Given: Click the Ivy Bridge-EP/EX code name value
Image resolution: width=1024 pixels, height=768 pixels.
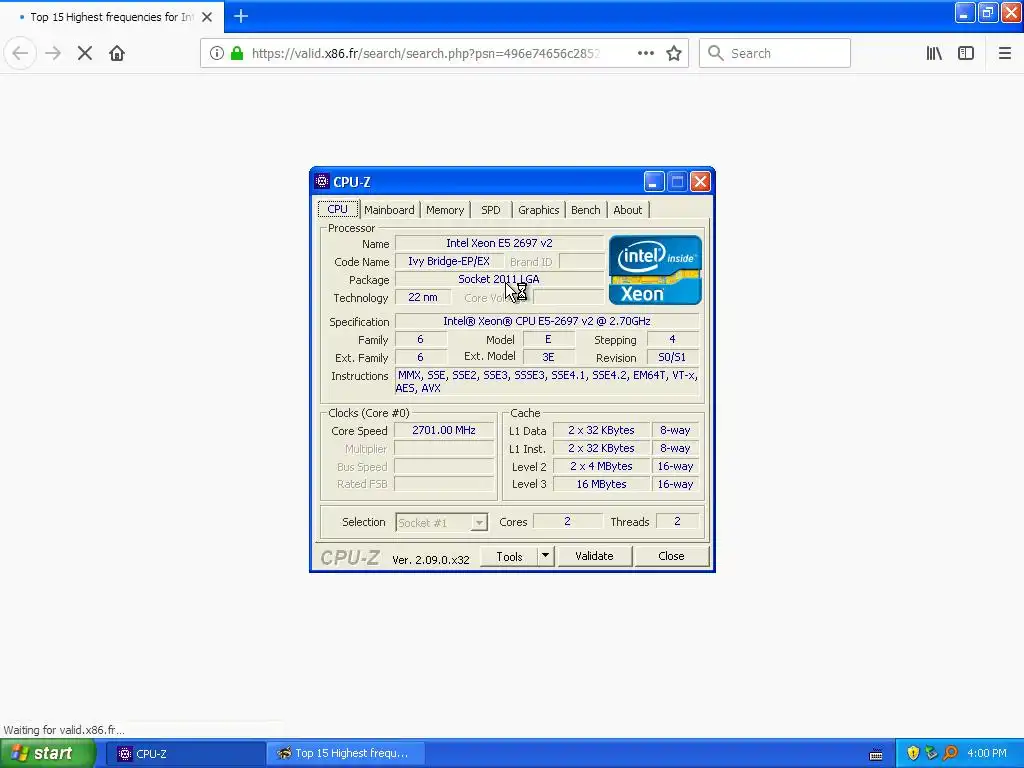Looking at the screenshot, I should click(x=449, y=261).
